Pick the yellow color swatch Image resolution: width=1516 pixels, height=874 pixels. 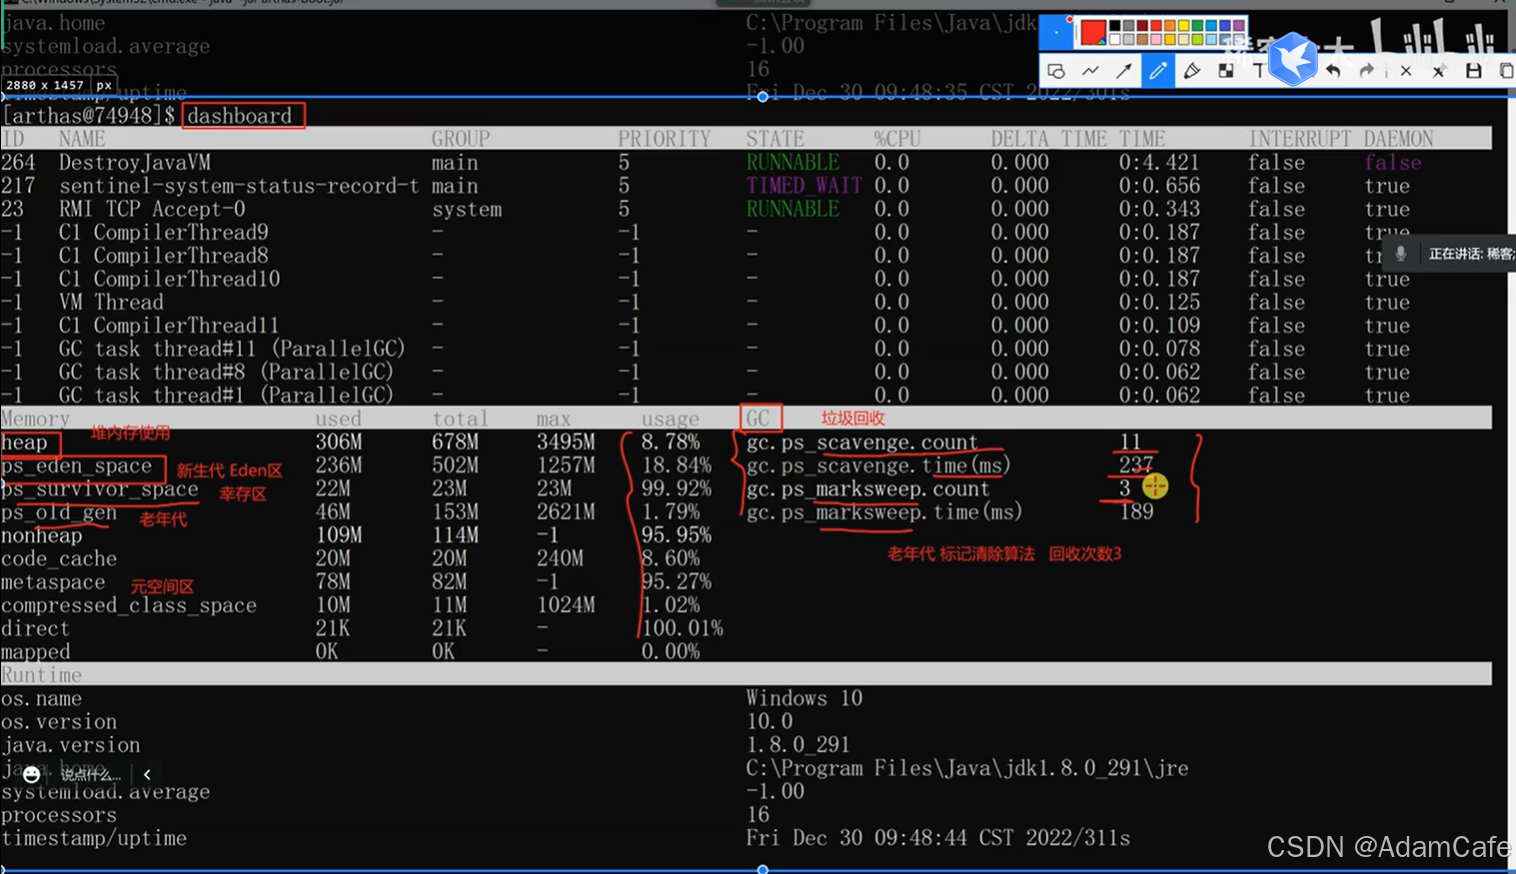coord(1183,25)
